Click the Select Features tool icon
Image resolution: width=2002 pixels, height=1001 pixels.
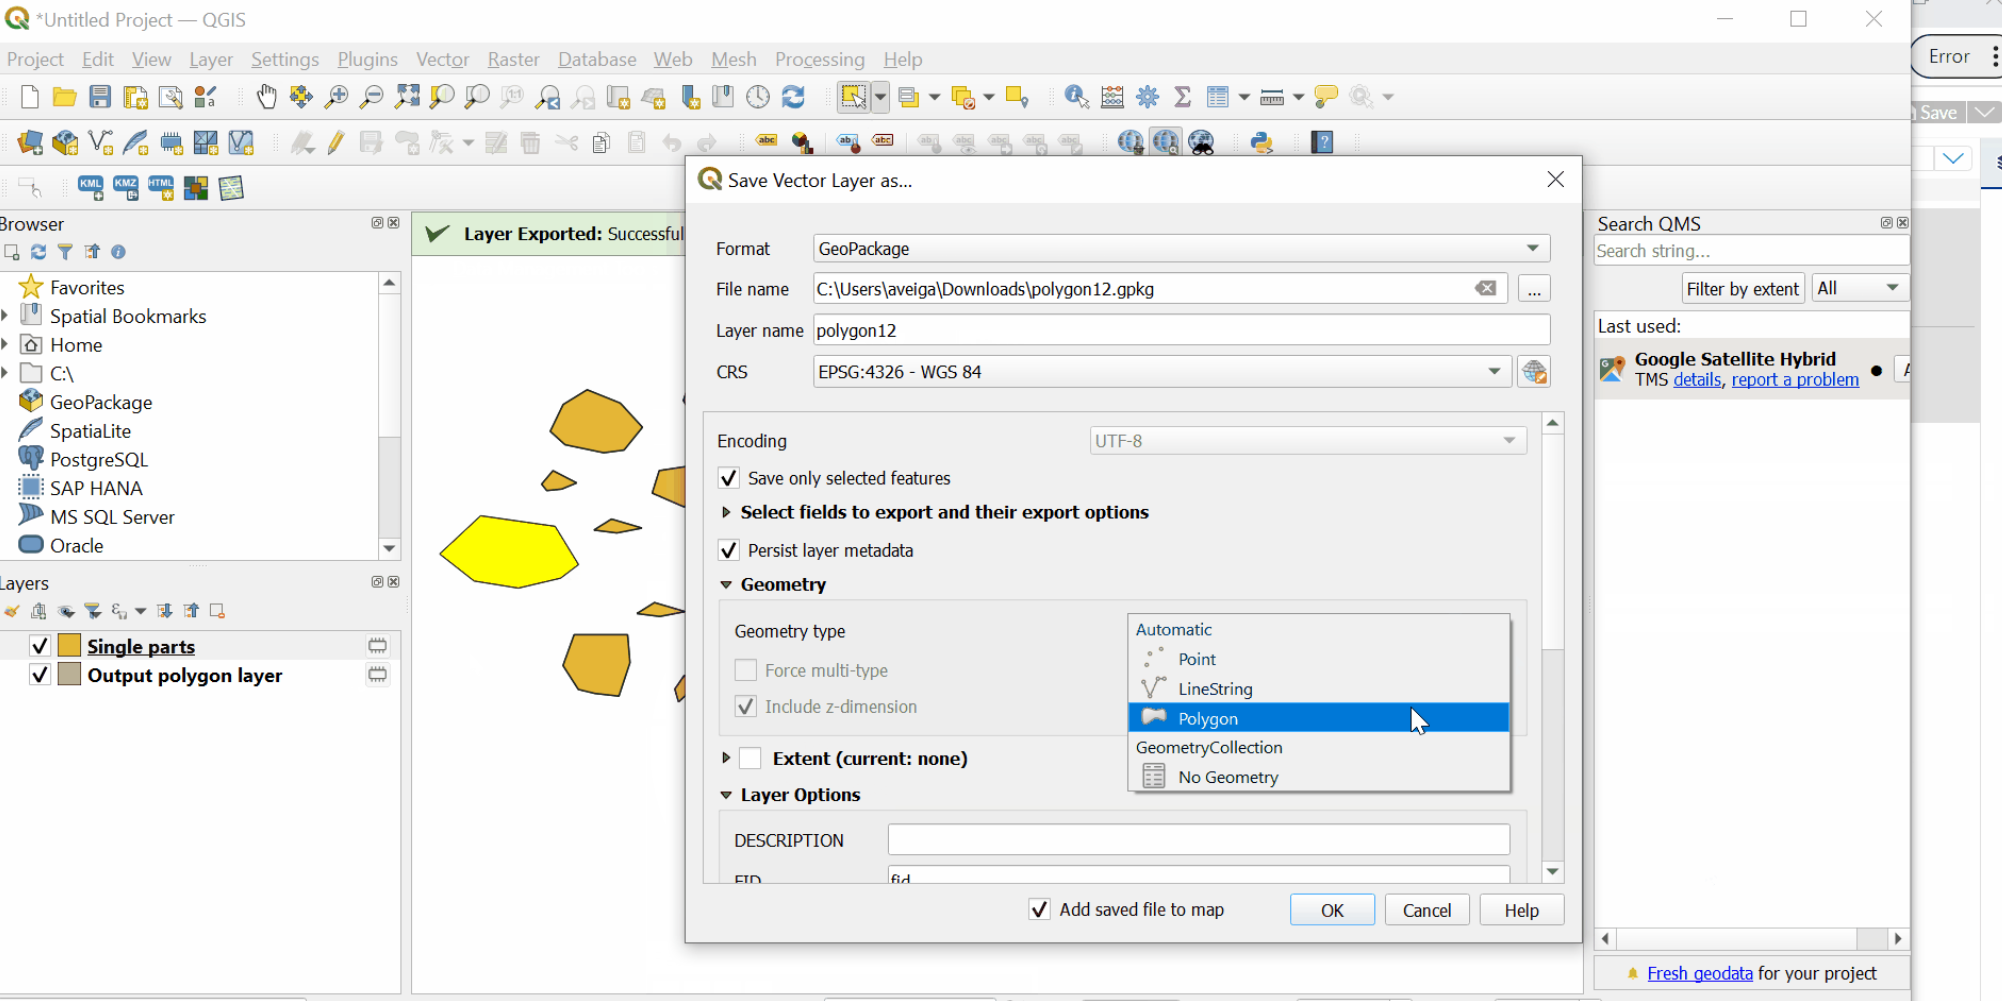tap(853, 96)
